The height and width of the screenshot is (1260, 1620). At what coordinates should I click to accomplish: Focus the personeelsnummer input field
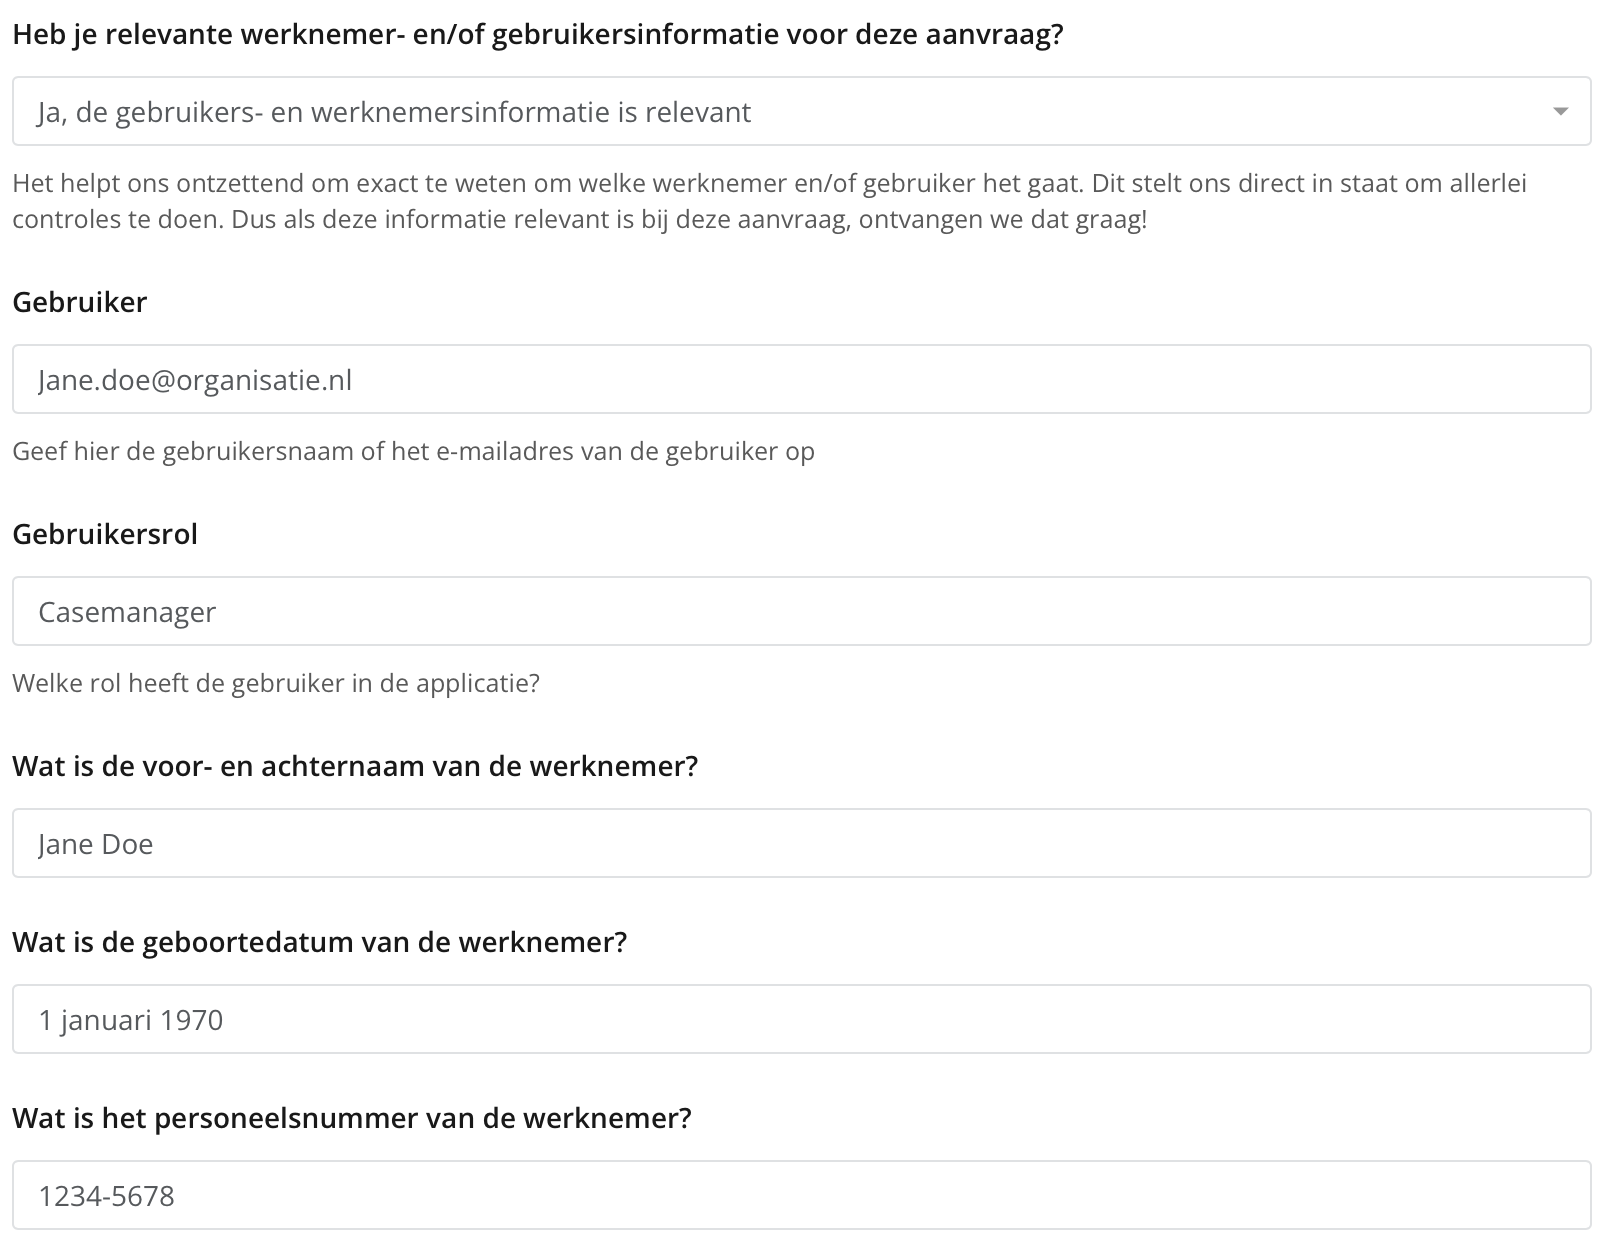801,1195
